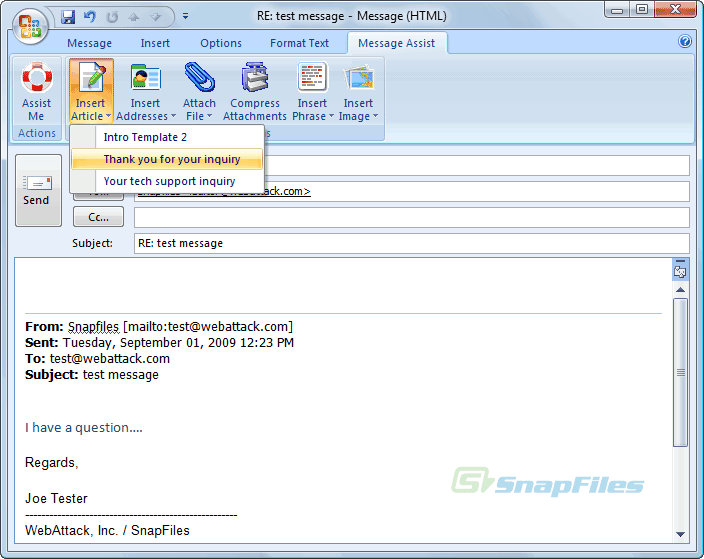Screen dimensions: 704x559
Task: Click the Cc... button
Action: 98,217
